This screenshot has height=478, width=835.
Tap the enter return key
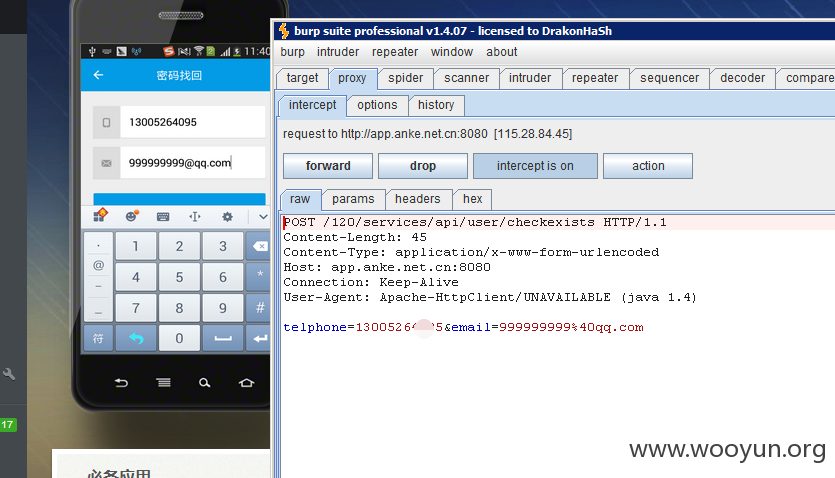258,338
